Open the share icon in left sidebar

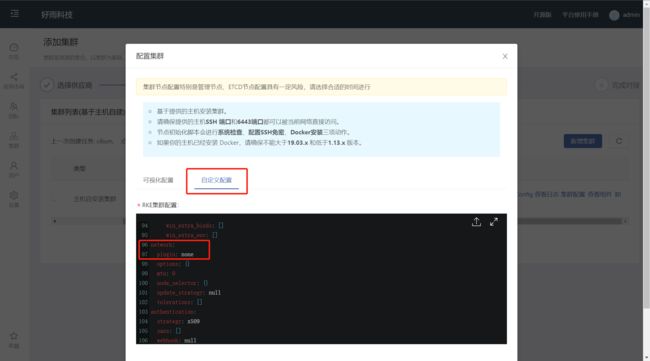click(x=14, y=77)
